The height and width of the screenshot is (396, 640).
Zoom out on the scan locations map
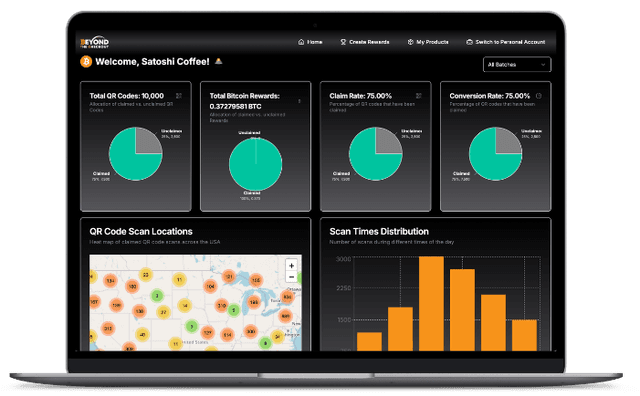[291, 277]
